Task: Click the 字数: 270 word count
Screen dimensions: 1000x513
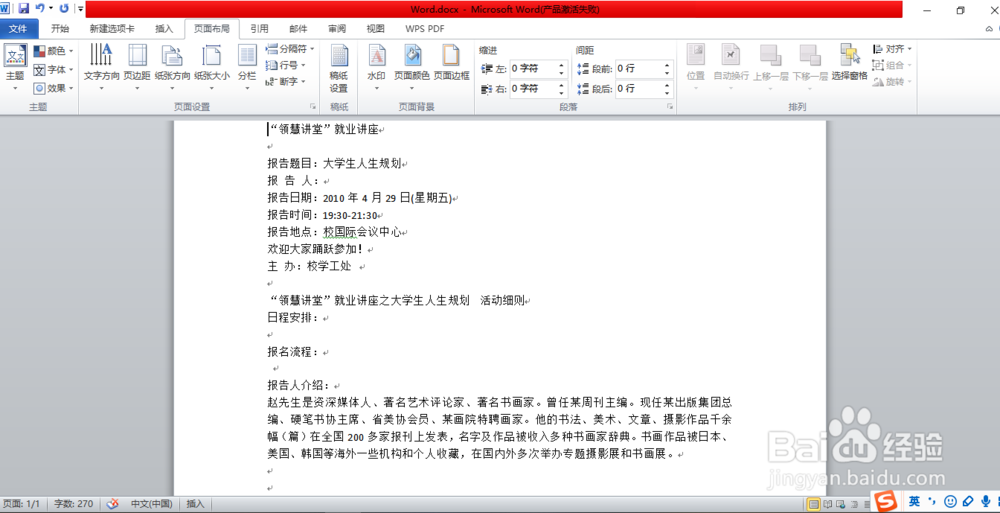Action: pyautogui.click(x=73, y=504)
